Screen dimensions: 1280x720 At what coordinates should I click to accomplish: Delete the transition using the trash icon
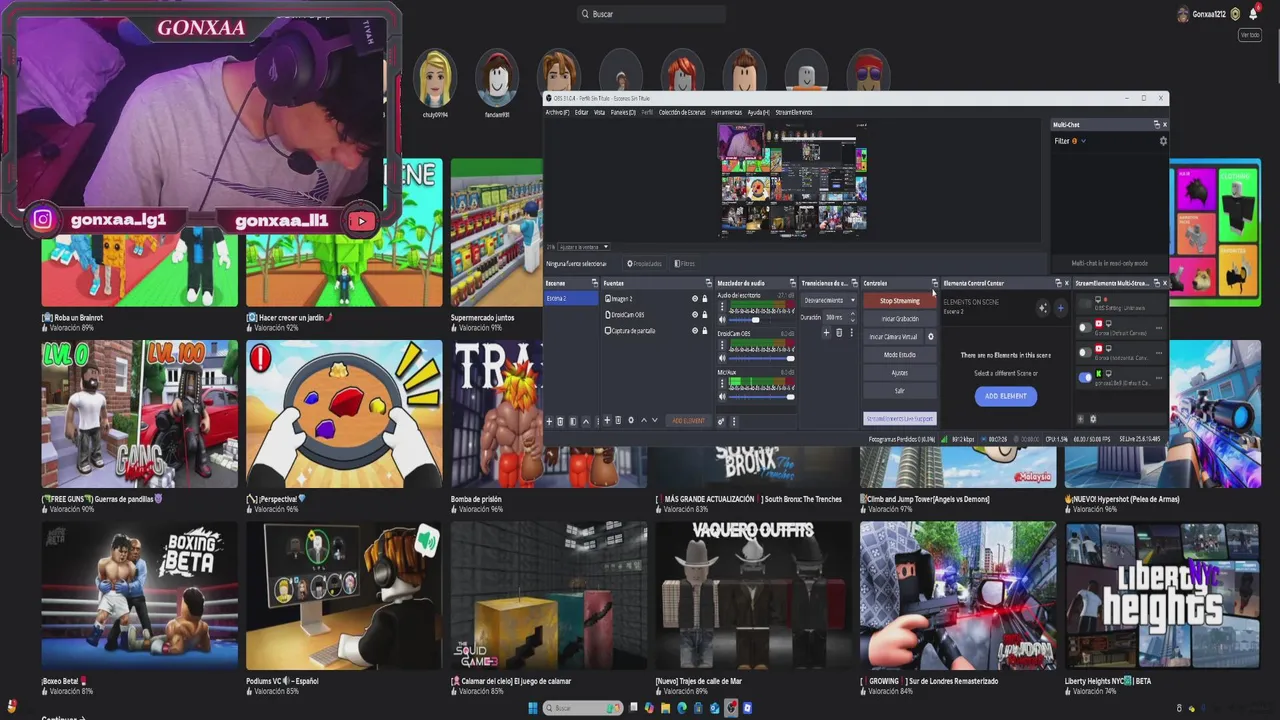click(839, 333)
